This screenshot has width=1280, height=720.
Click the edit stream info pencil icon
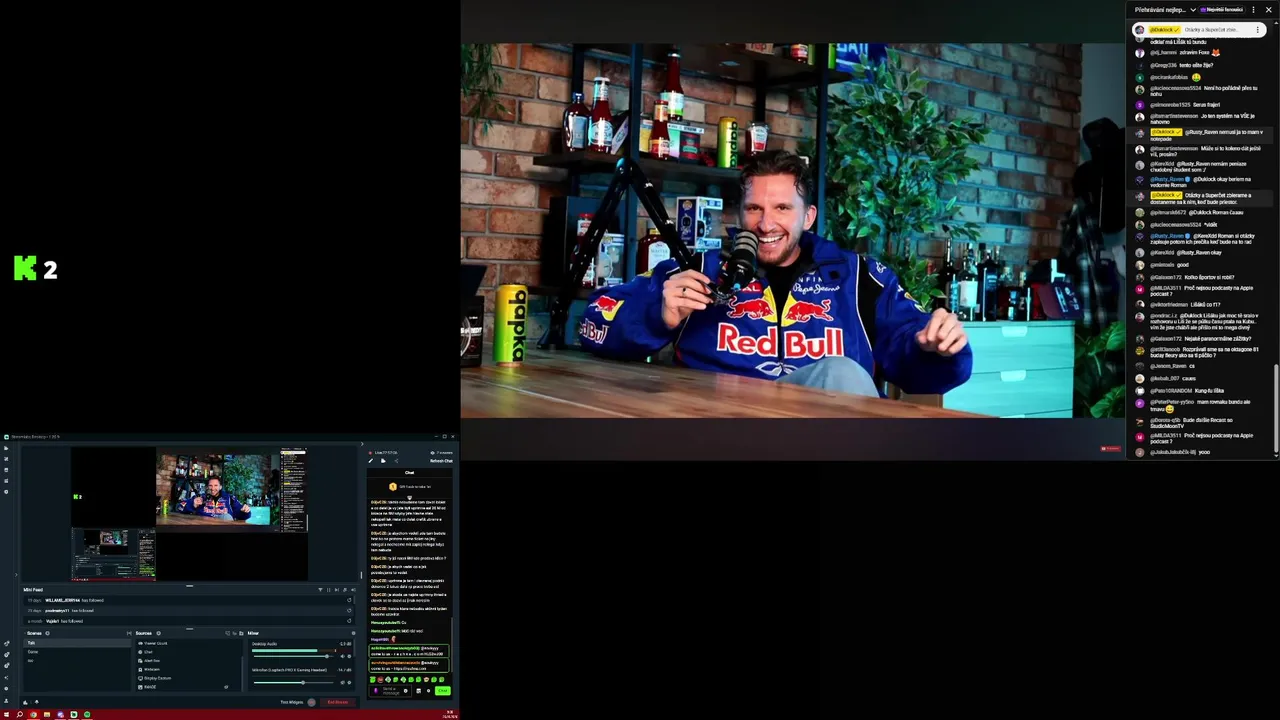click(371, 461)
